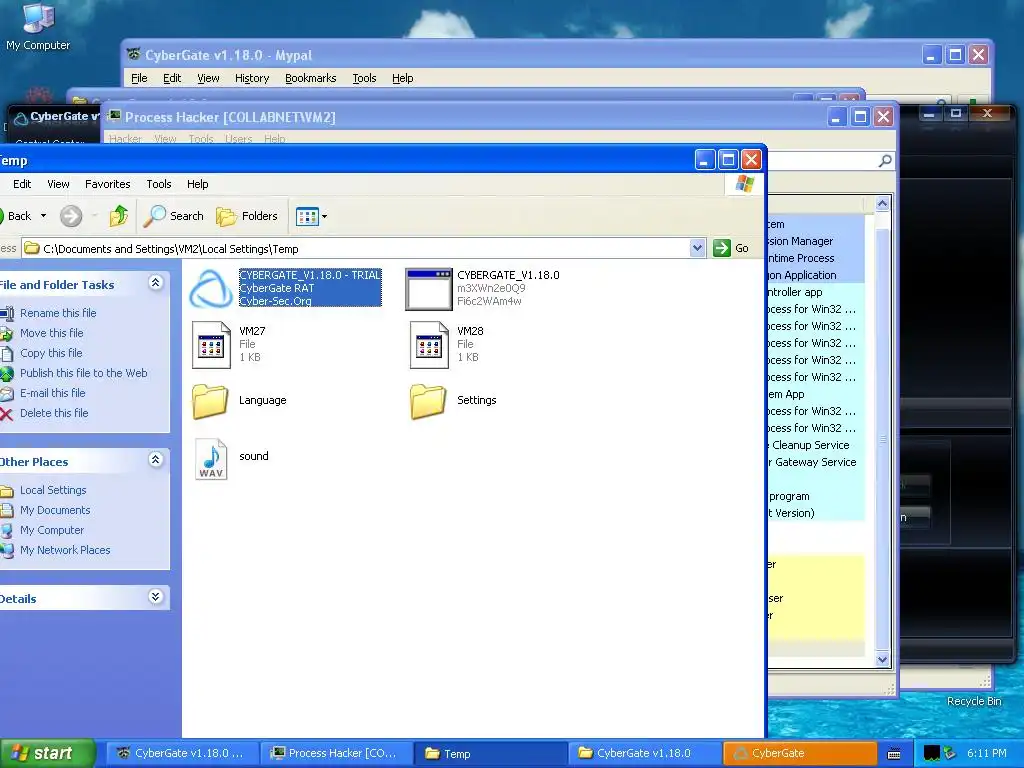
Task: Click the Forward navigation arrow
Action: [71, 216]
